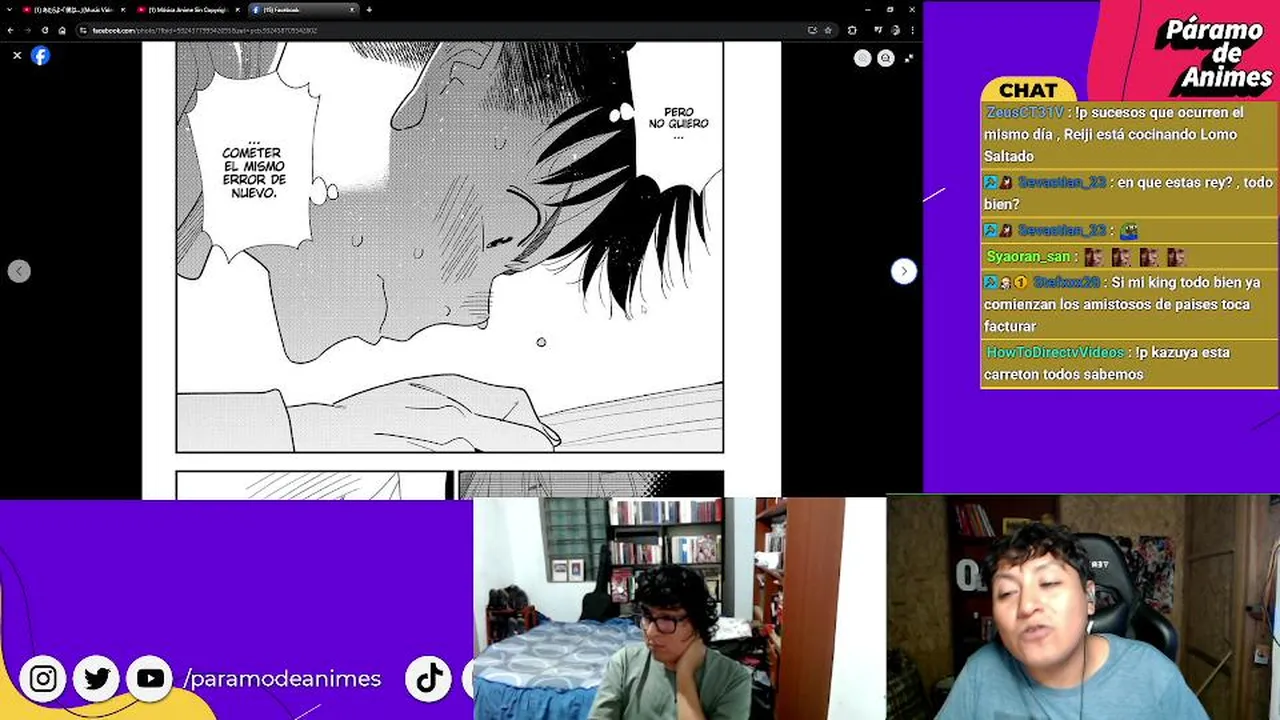
Task: Click the HowToDirectvVideos chat username
Action: click(x=1055, y=353)
